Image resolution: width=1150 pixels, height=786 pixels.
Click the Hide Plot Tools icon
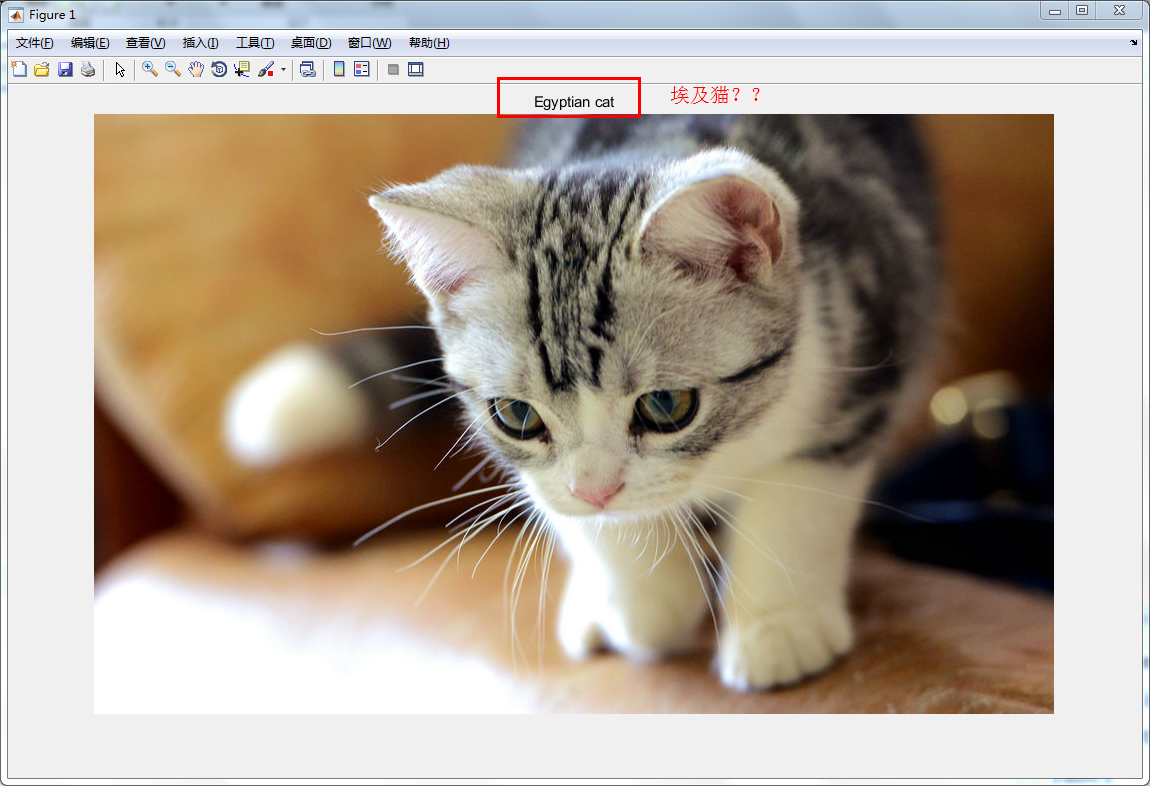[x=393, y=69]
